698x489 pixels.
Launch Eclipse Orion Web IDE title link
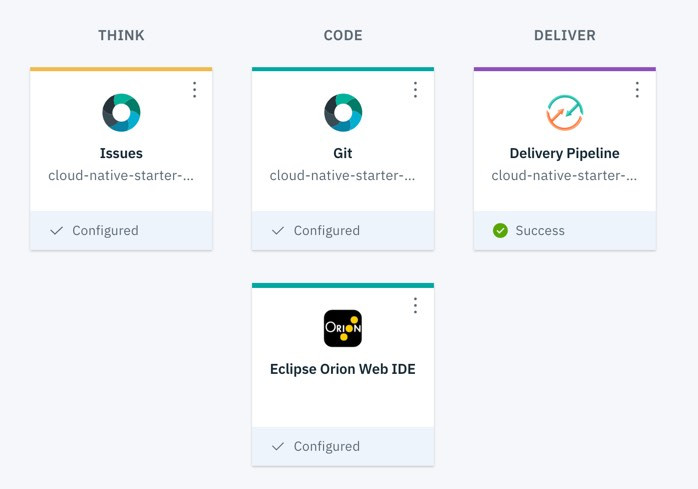coord(343,369)
